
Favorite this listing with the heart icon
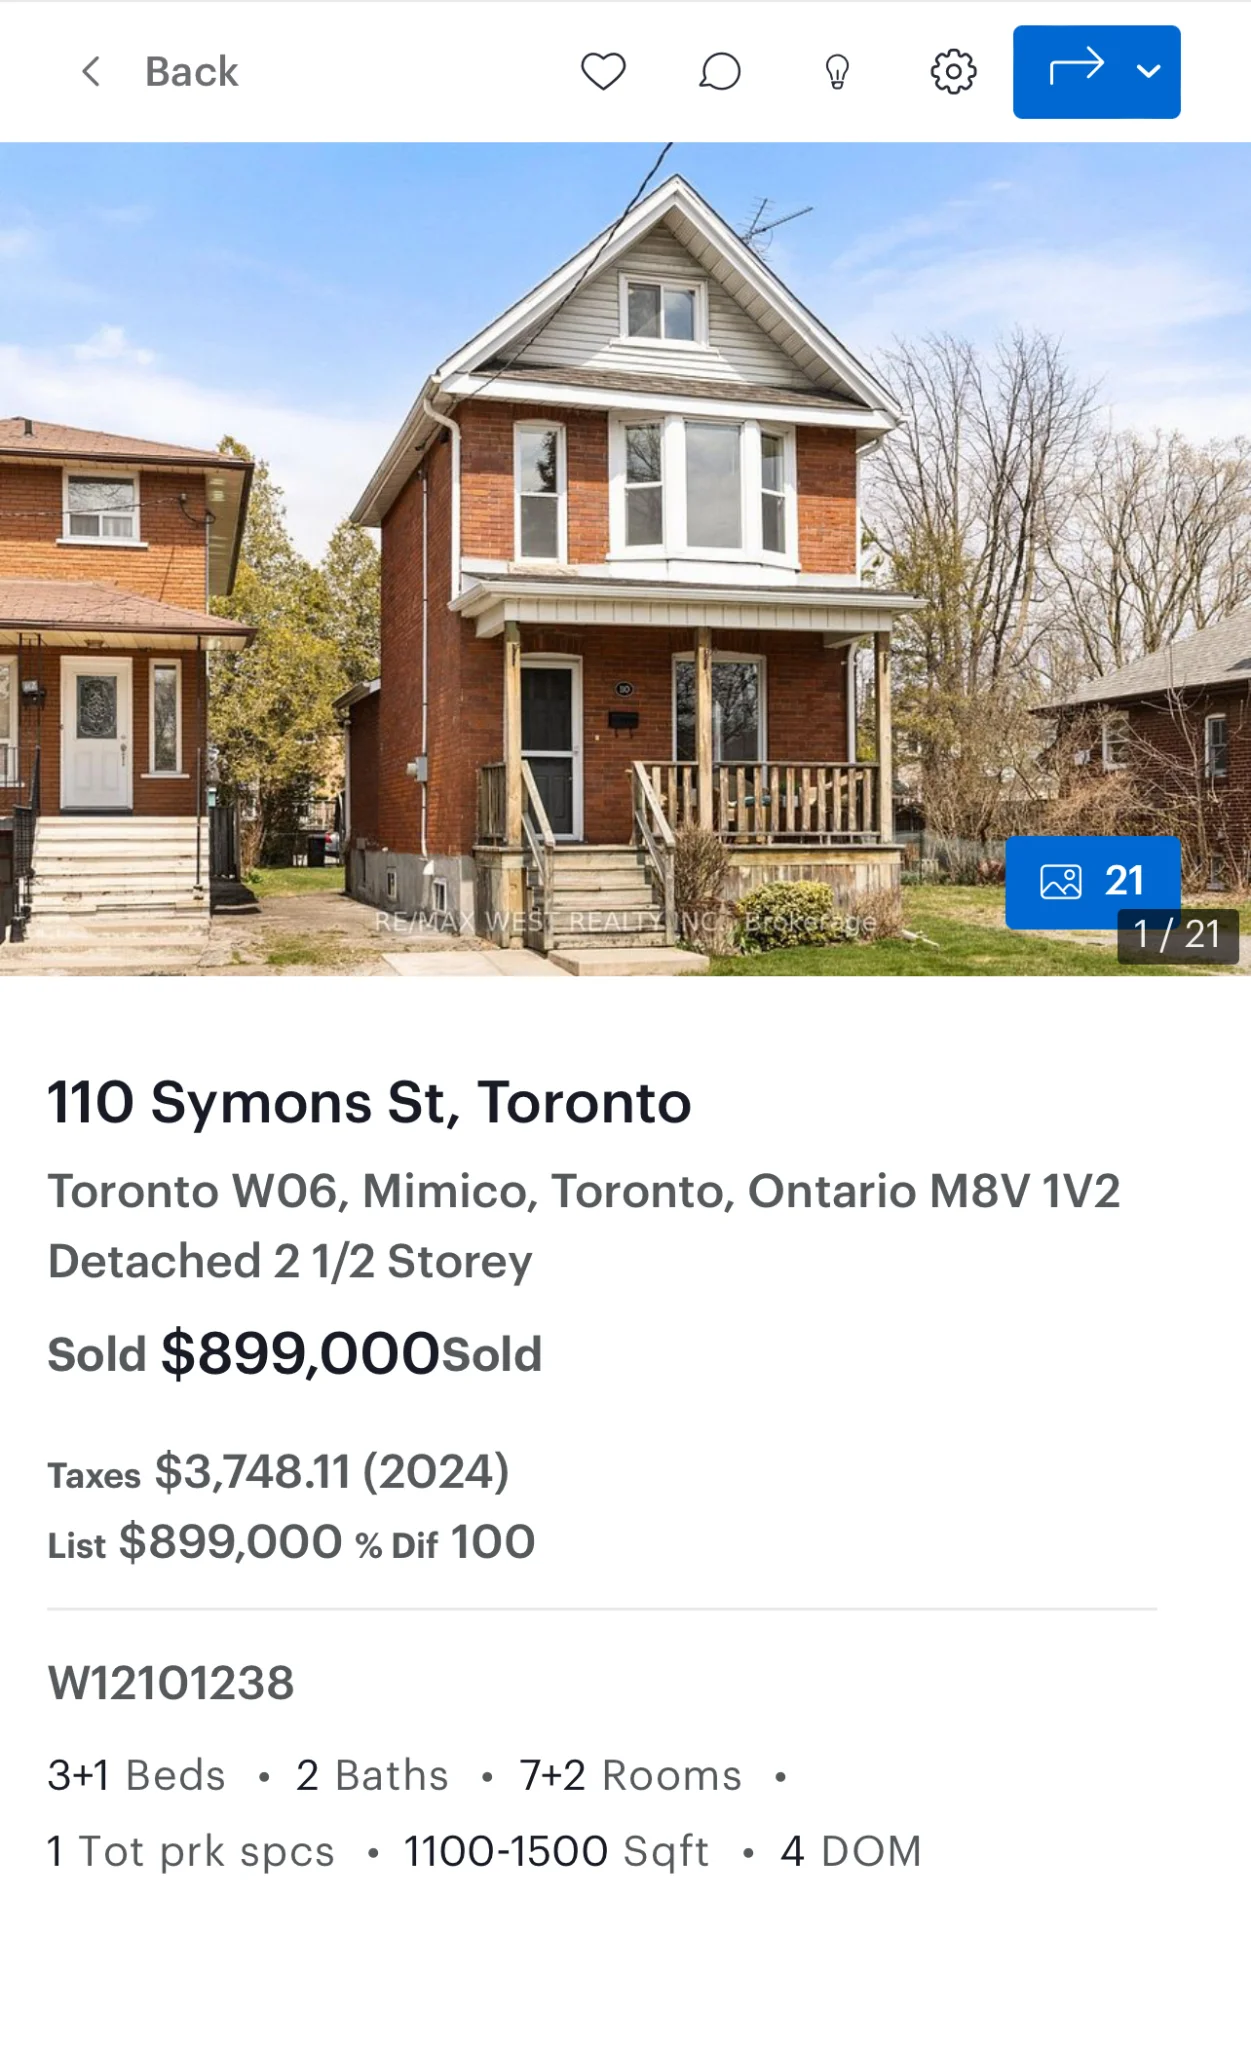pyautogui.click(x=603, y=72)
